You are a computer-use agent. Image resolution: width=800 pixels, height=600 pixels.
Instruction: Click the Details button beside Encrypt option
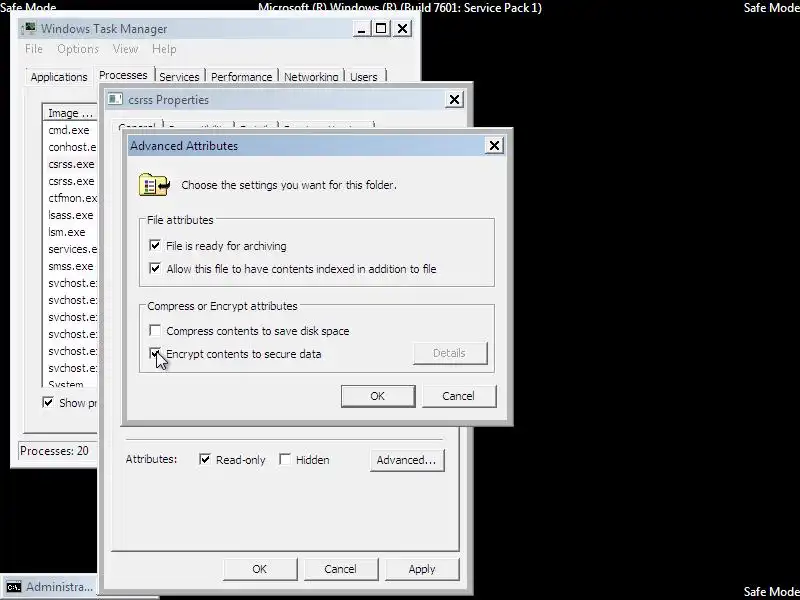[x=449, y=353]
